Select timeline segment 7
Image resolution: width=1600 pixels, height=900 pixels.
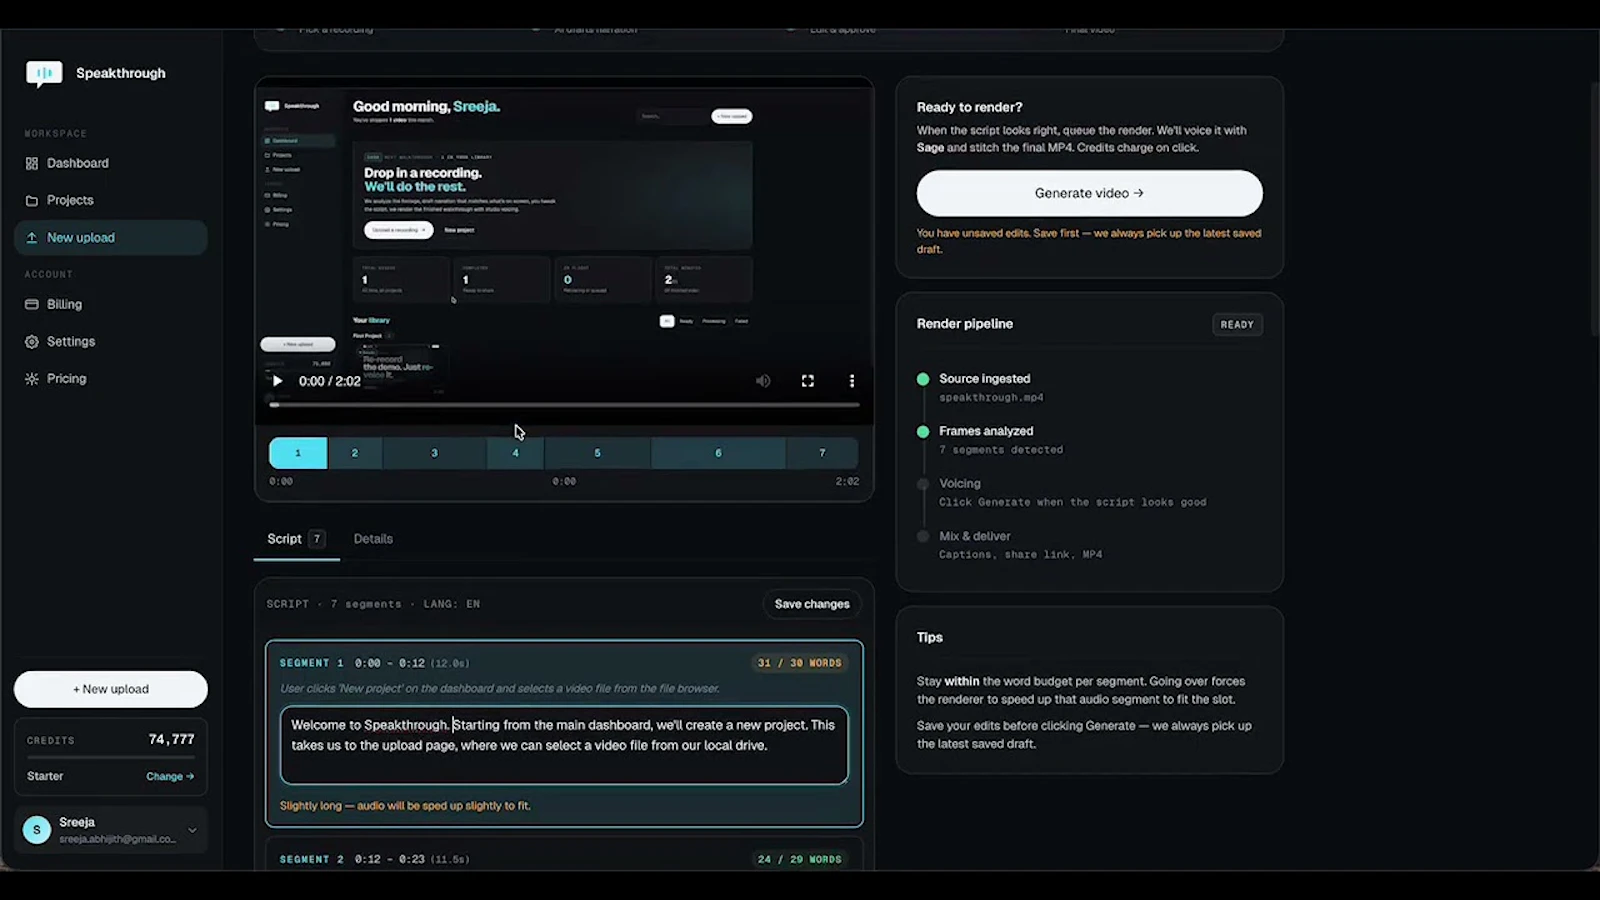[822, 453]
